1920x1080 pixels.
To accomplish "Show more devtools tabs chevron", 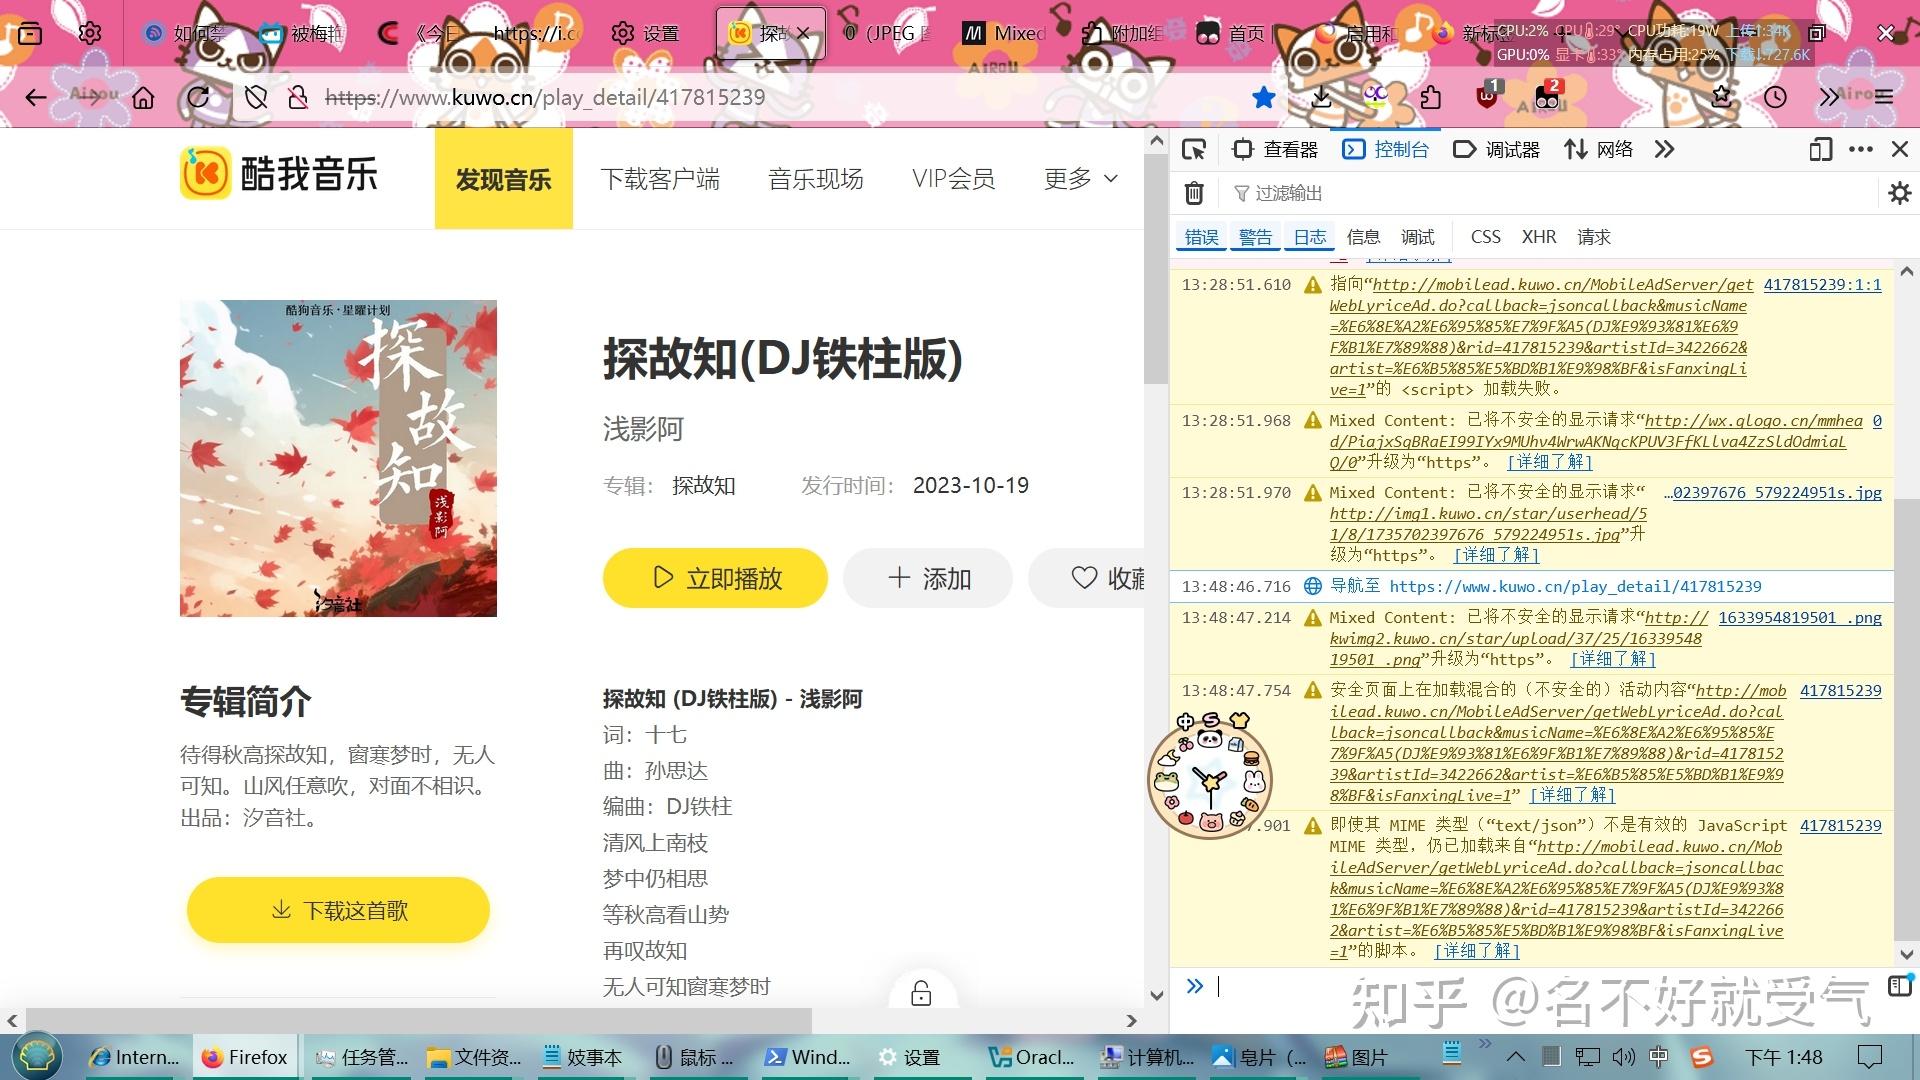I will click(1664, 150).
